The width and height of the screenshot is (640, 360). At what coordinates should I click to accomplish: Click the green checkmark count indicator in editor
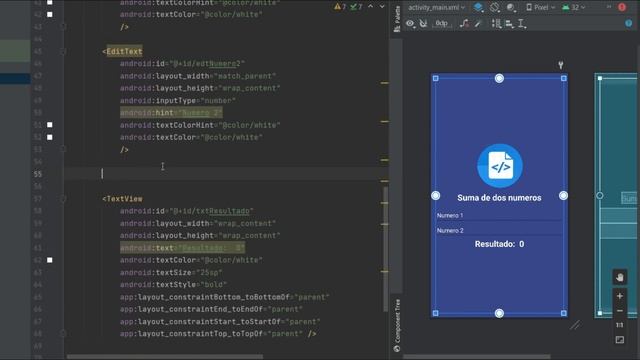click(x=356, y=7)
